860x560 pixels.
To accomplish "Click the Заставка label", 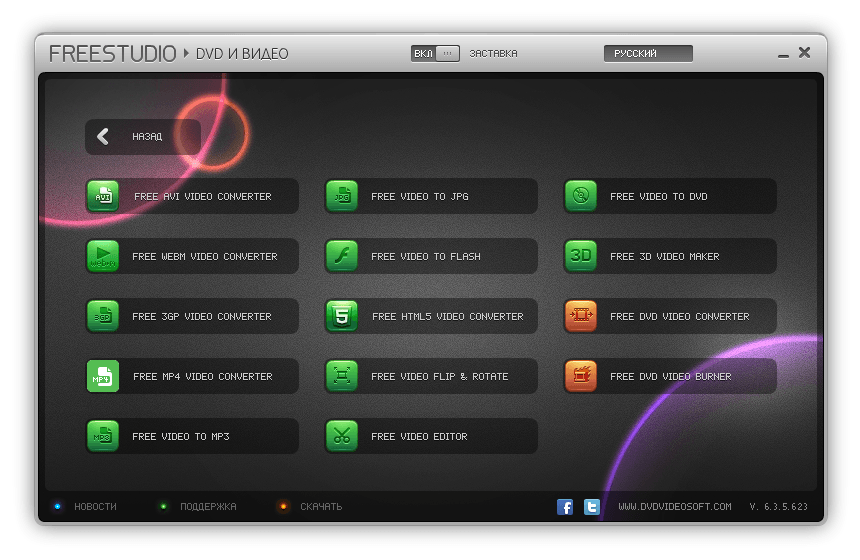I will click(493, 54).
